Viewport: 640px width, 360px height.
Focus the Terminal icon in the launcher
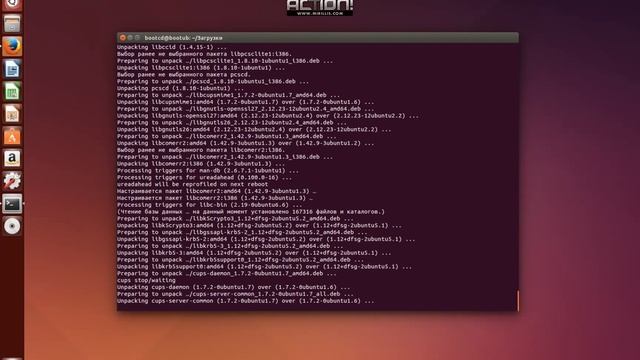coord(12,203)
